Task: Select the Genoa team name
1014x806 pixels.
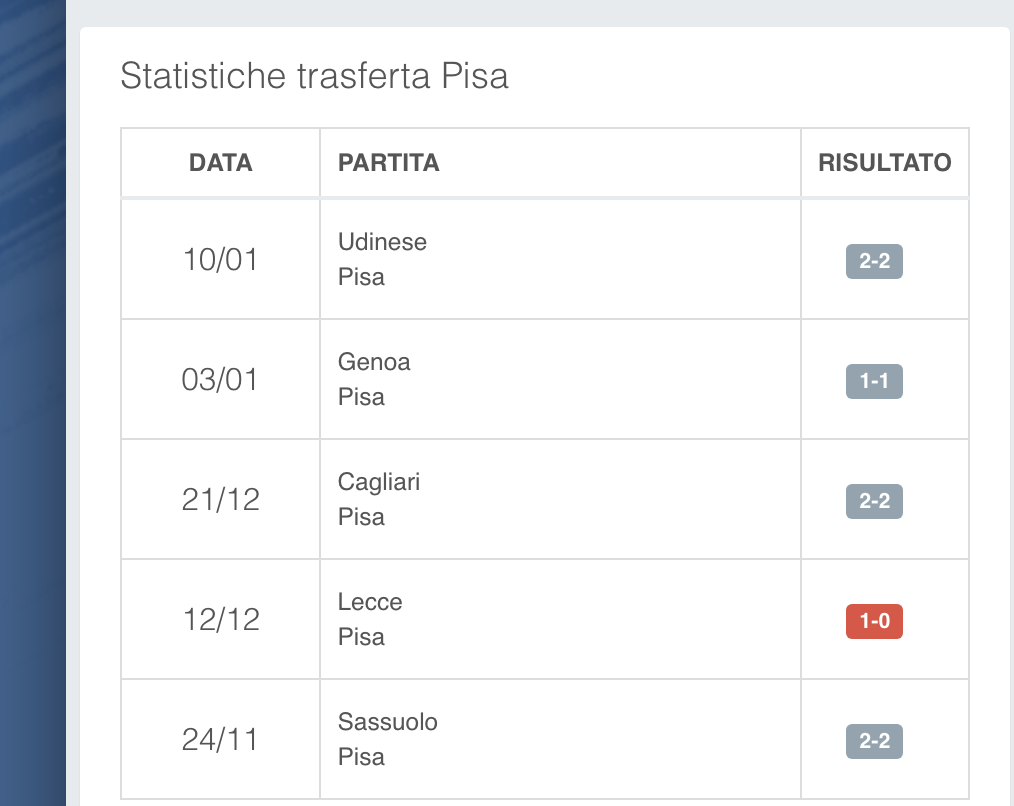Action: click(x=374, y=362)
